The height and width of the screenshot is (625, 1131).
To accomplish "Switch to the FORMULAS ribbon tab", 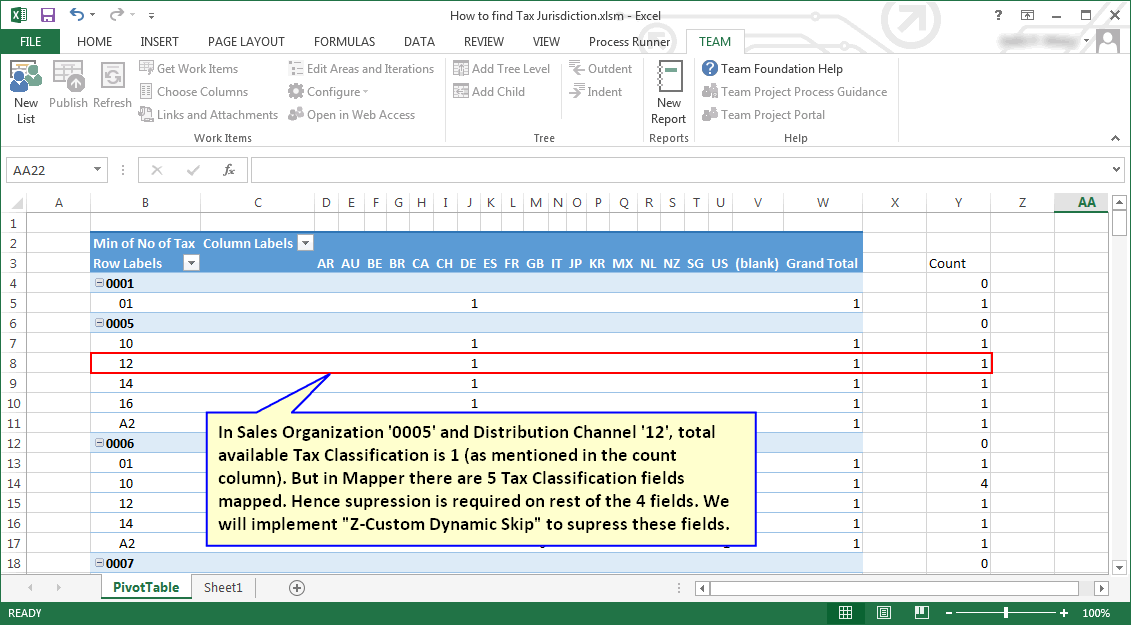I will pyautogui.click(x=344, y=42).
